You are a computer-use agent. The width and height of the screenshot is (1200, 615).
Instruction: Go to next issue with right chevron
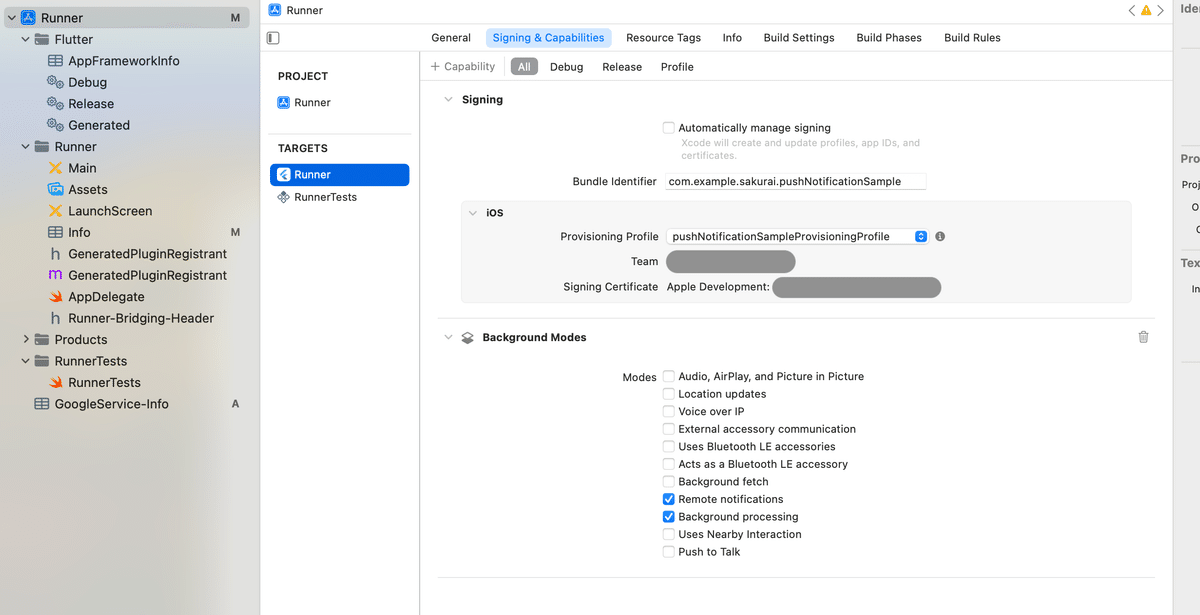click(x=1161, y=10)
